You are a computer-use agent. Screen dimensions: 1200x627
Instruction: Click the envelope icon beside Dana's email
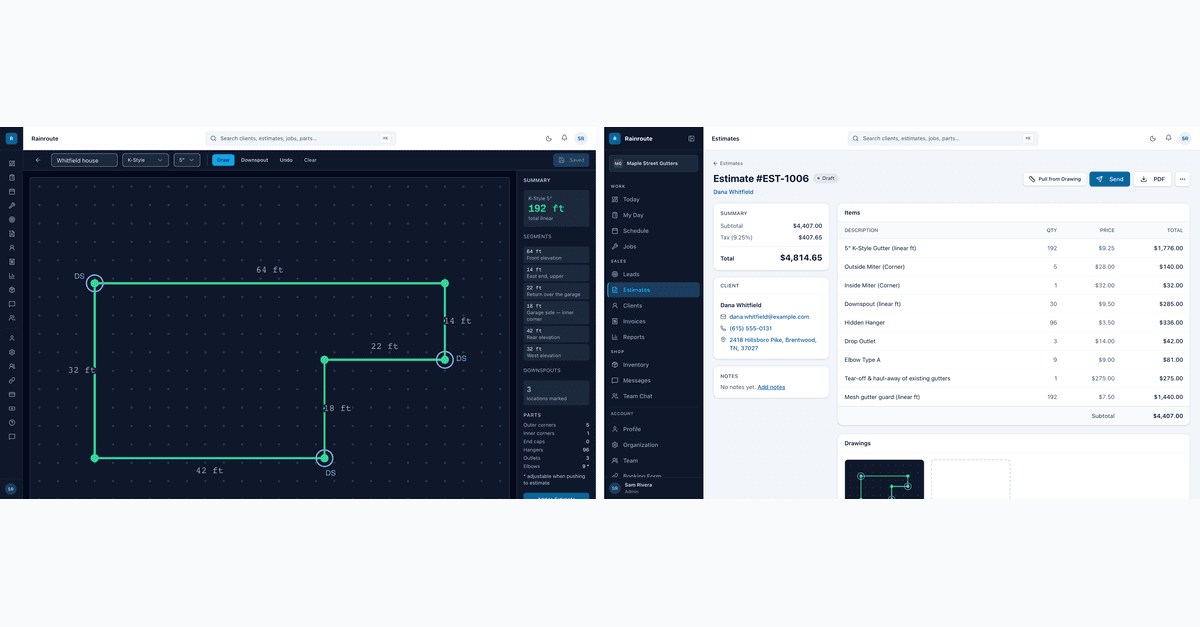[x=723, y=317]
